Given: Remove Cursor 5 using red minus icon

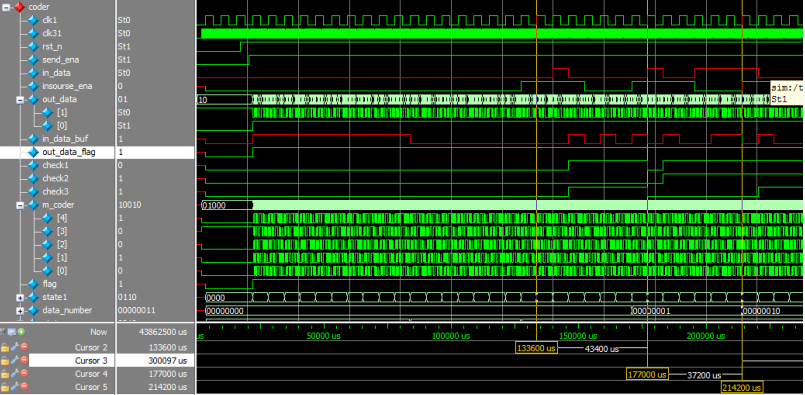Looking at the screenshot, I should point(24,386).
